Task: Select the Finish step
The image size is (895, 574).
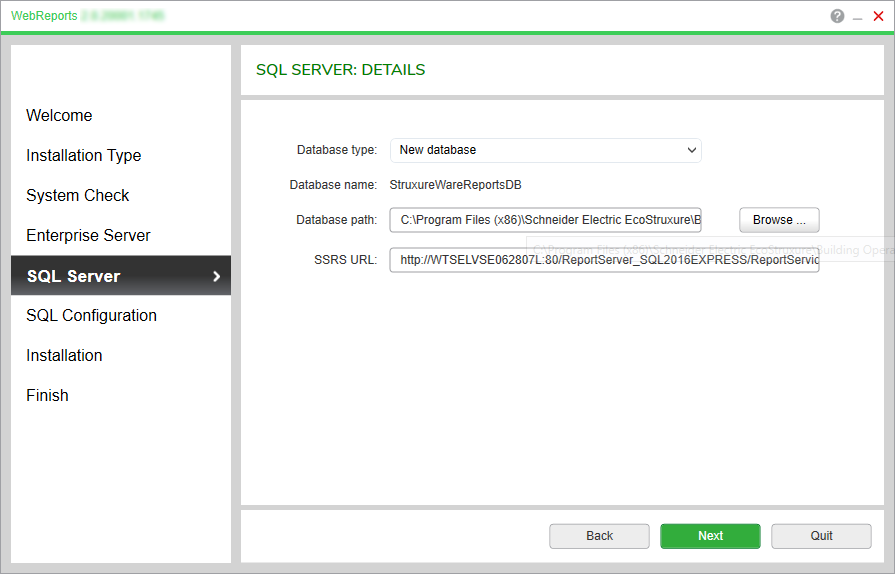Action: [47, 396]
